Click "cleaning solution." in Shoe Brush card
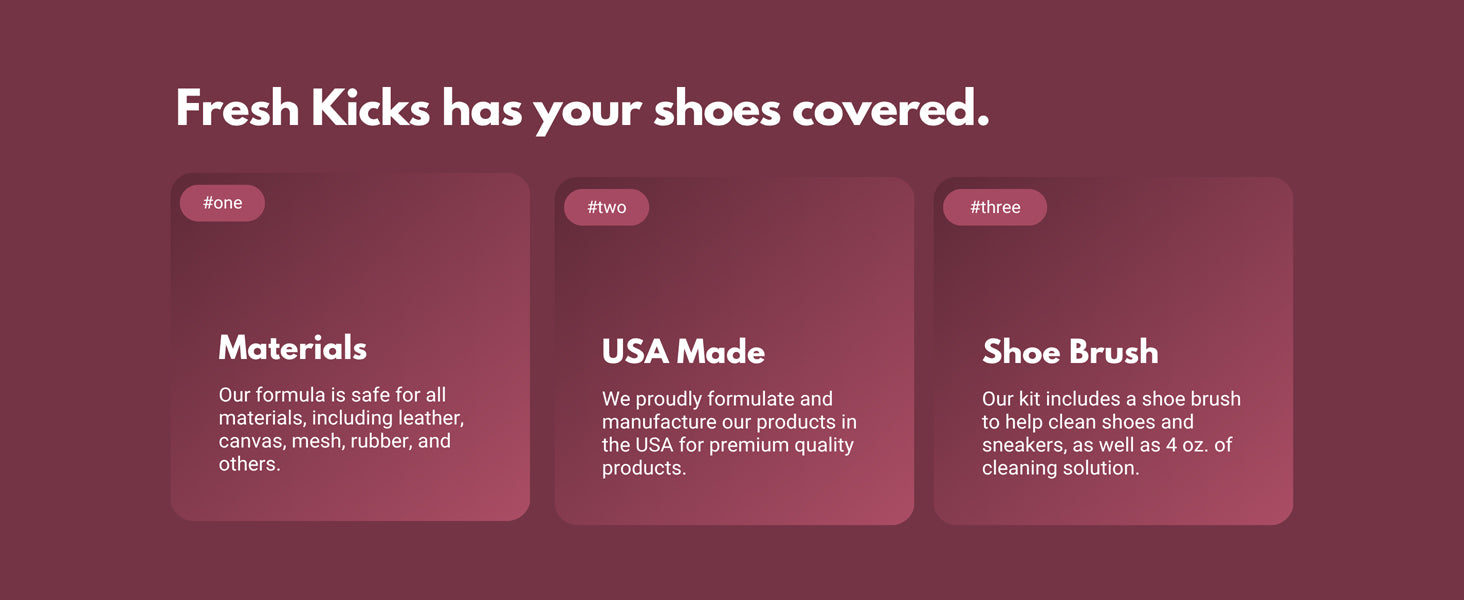Image resolution: width=1464 pixels, height=600 pixels. (x=1060, y=468)
